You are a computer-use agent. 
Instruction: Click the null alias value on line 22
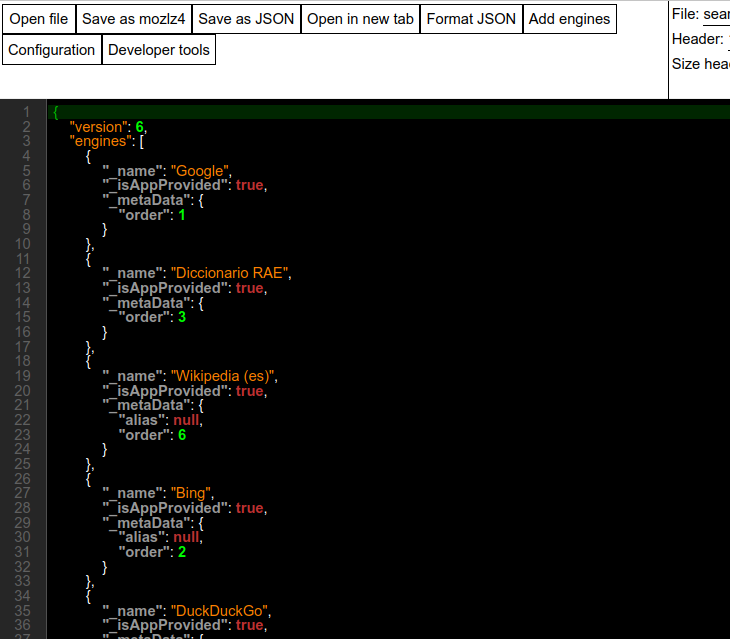[186, 420]
